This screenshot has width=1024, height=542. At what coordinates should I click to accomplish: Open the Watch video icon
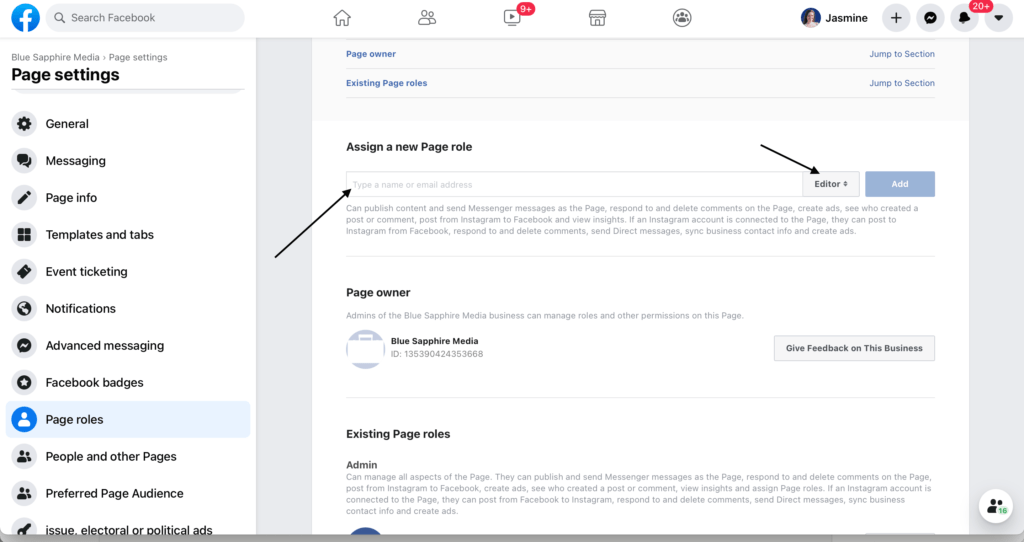[x=512, y=18]
